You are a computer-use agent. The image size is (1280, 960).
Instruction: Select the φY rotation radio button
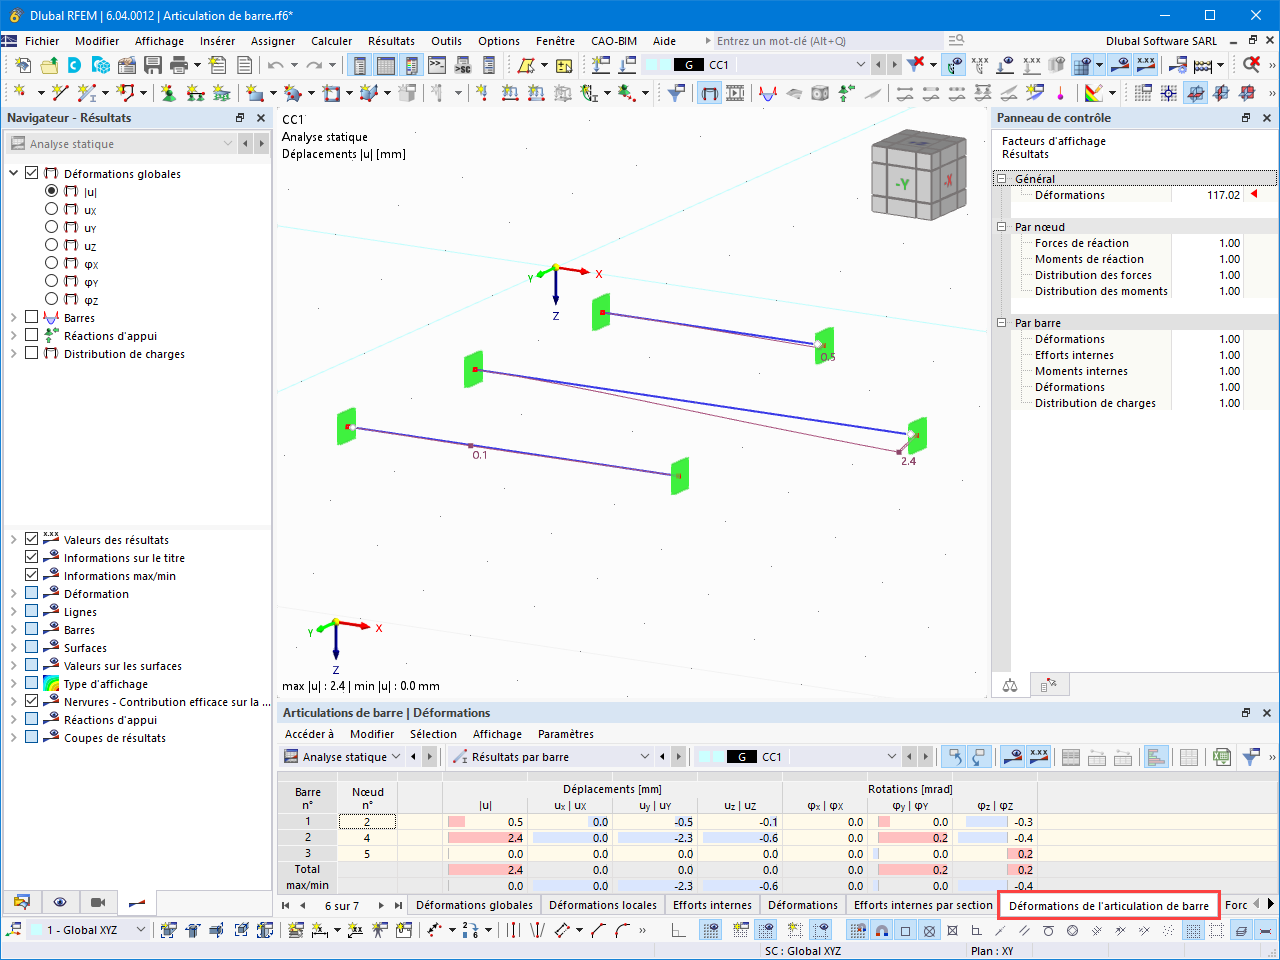click(52, 281)
